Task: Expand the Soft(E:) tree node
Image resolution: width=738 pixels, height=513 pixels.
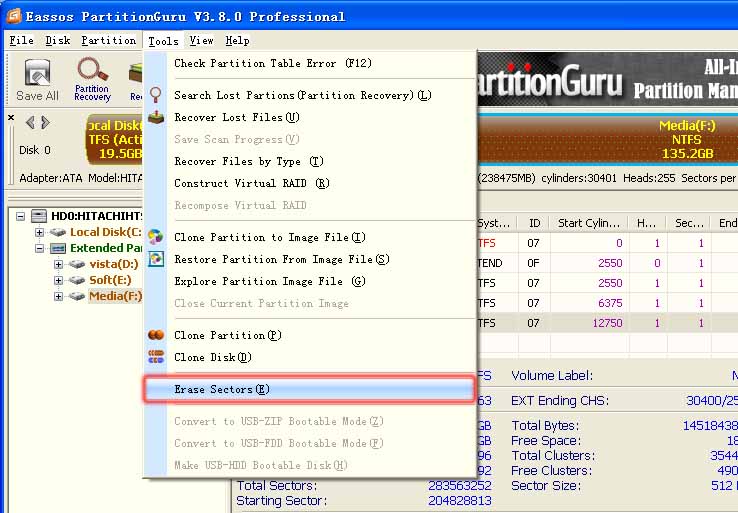Action: click(x=58, y=281)
